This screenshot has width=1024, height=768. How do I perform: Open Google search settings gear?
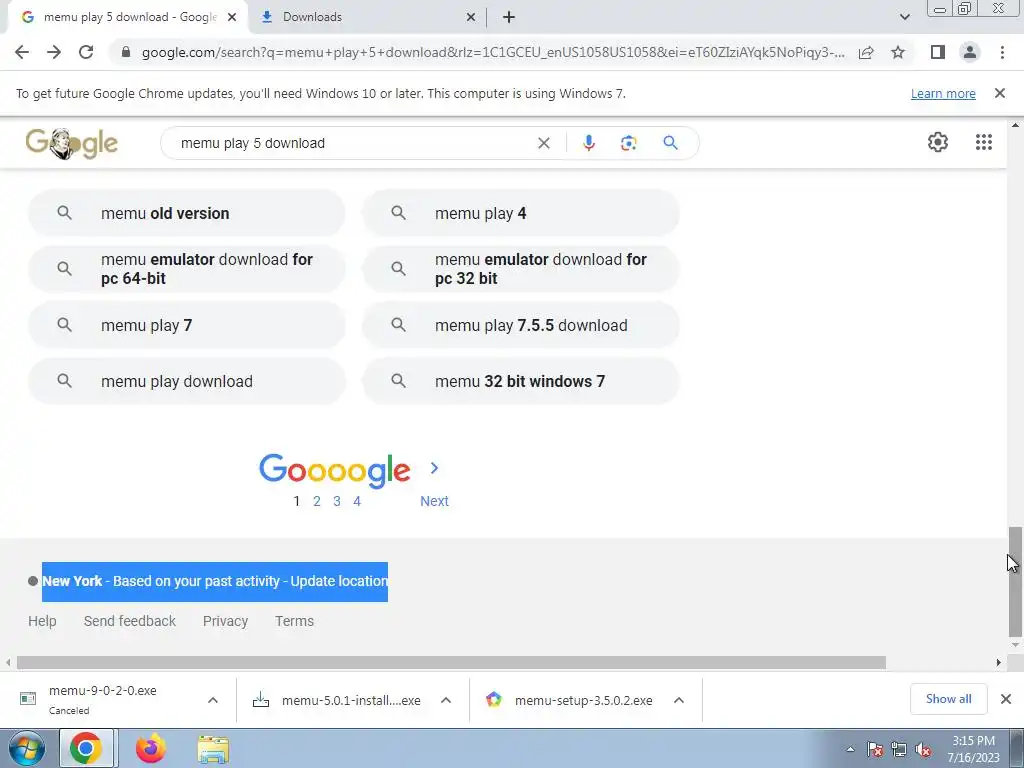tap(938, 142)
